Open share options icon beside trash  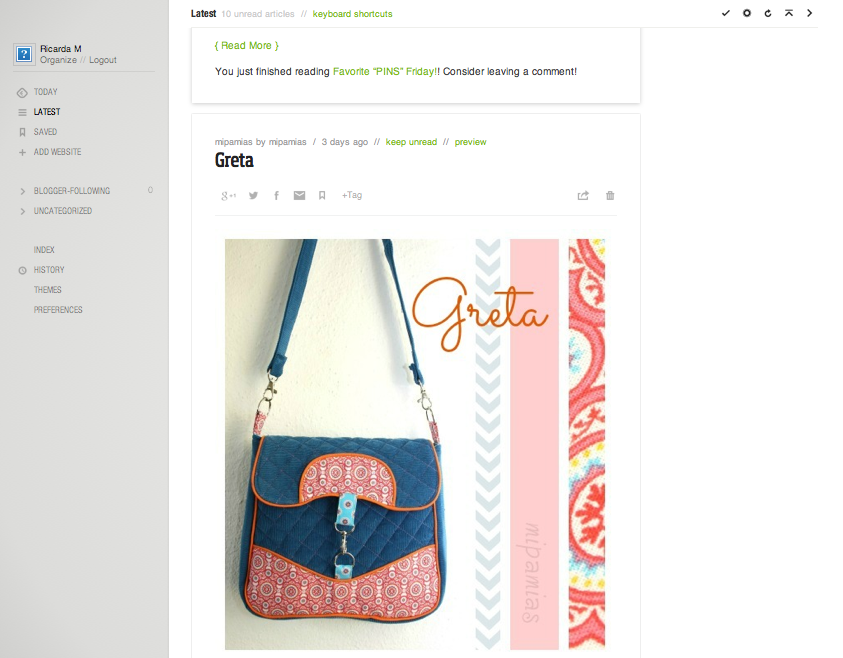583,196
